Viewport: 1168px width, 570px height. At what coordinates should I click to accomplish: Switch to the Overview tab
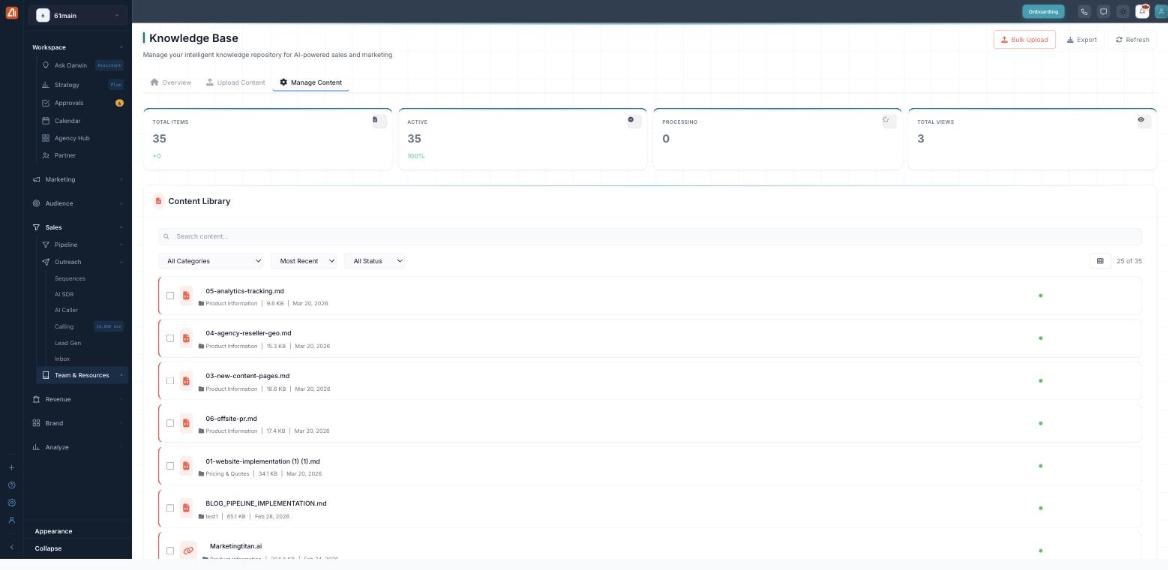(171, 83)
